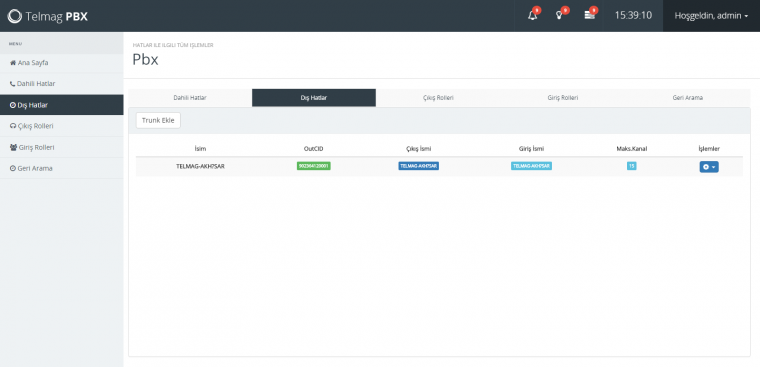Open the server stack icon in header
This screenshot has width=760, height=367.
[x=589, y=16]
